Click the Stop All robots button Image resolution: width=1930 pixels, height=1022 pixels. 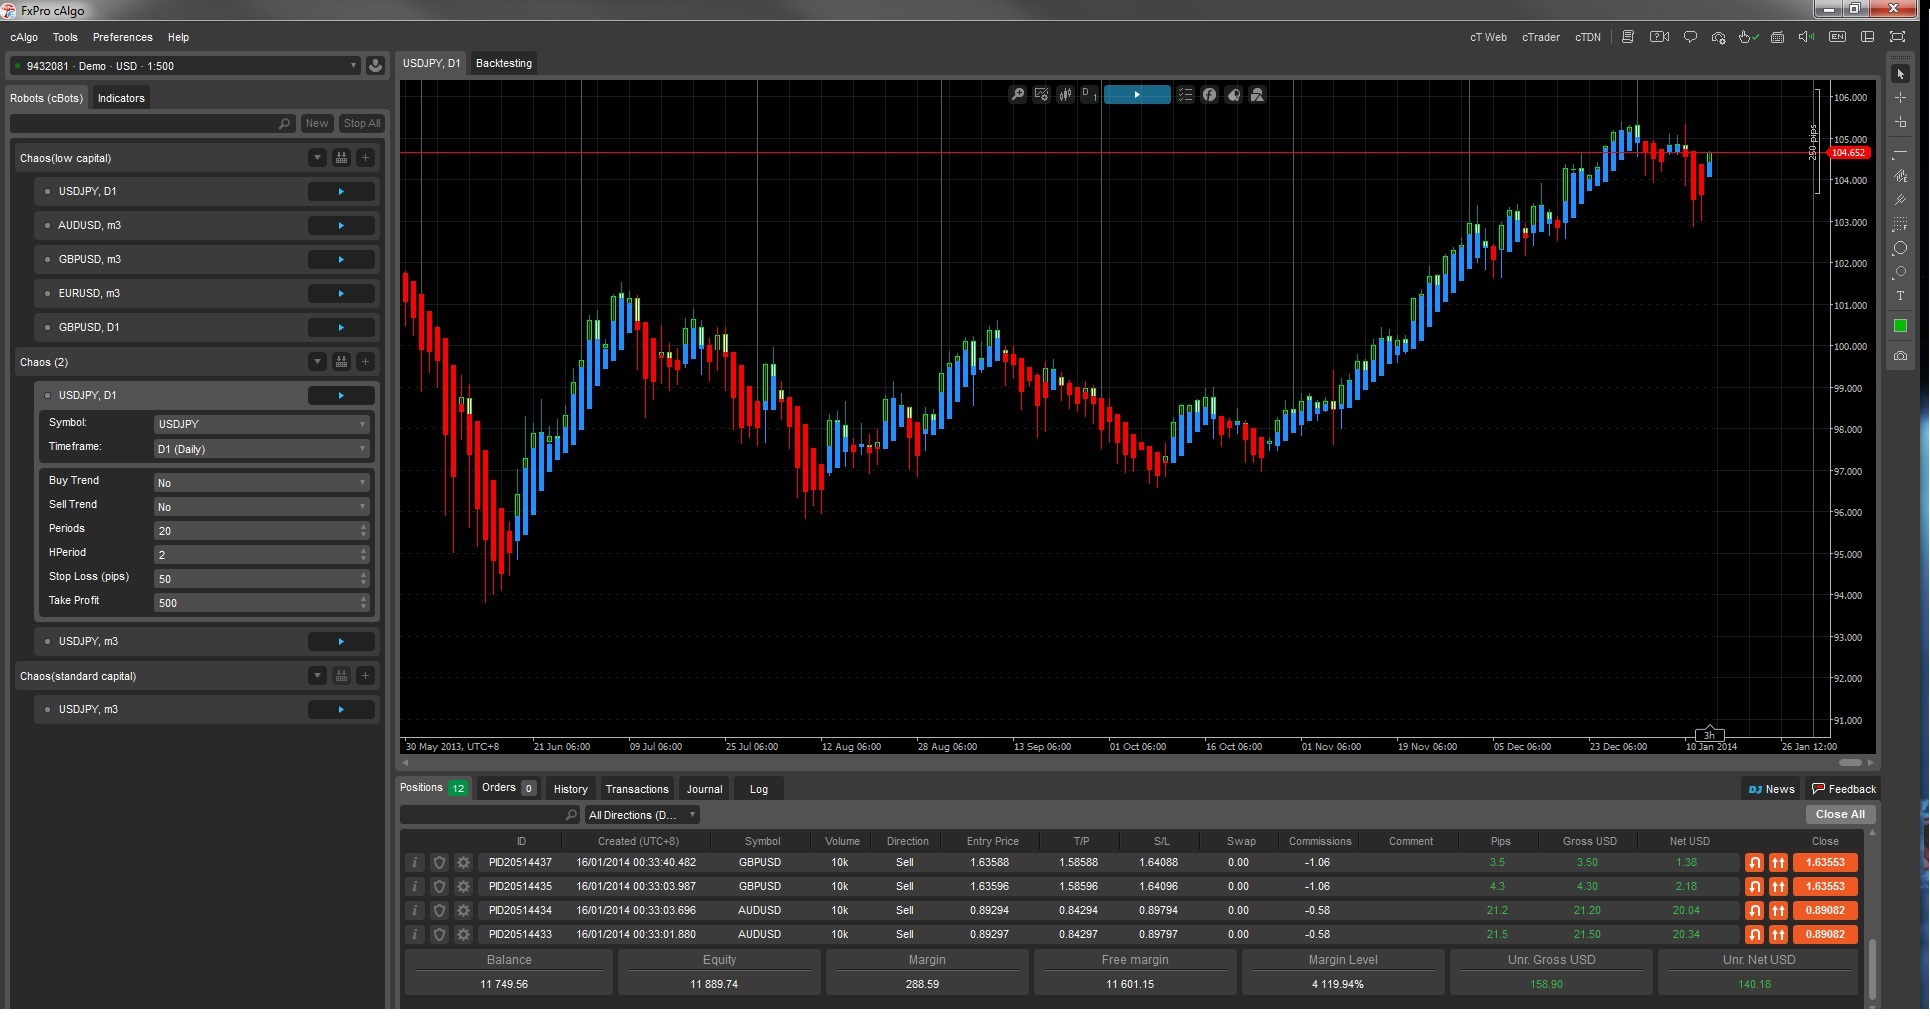point(362,123)
